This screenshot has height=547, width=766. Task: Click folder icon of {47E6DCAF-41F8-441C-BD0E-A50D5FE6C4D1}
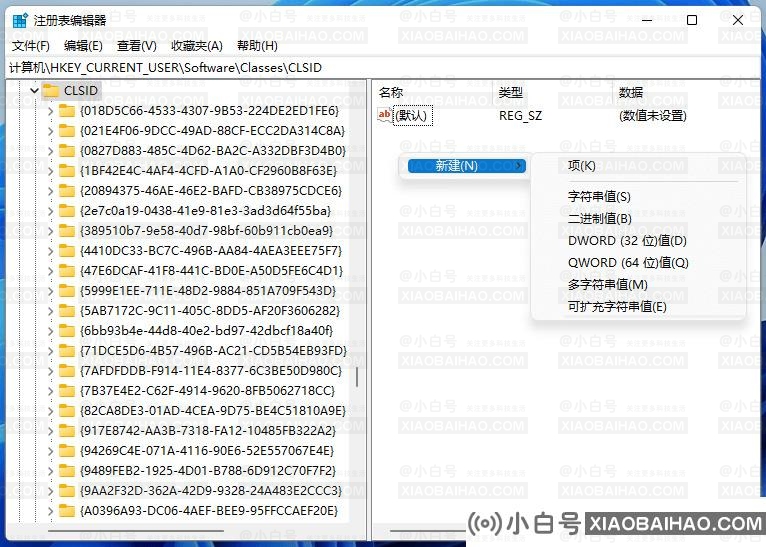[67, 271]
